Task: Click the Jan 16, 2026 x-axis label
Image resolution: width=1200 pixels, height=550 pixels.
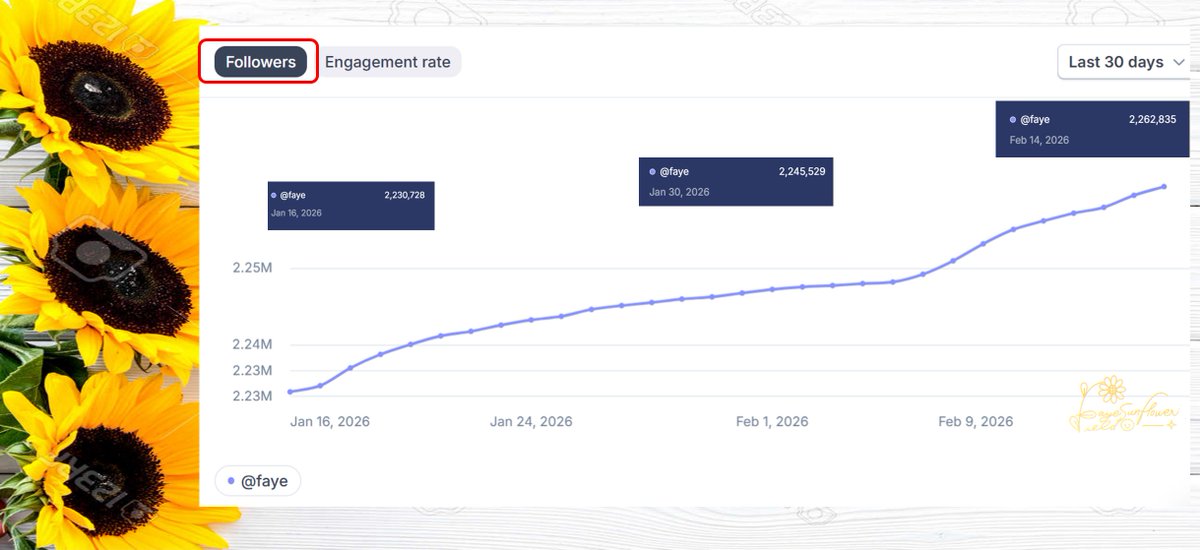Action: tap(330, 422)
